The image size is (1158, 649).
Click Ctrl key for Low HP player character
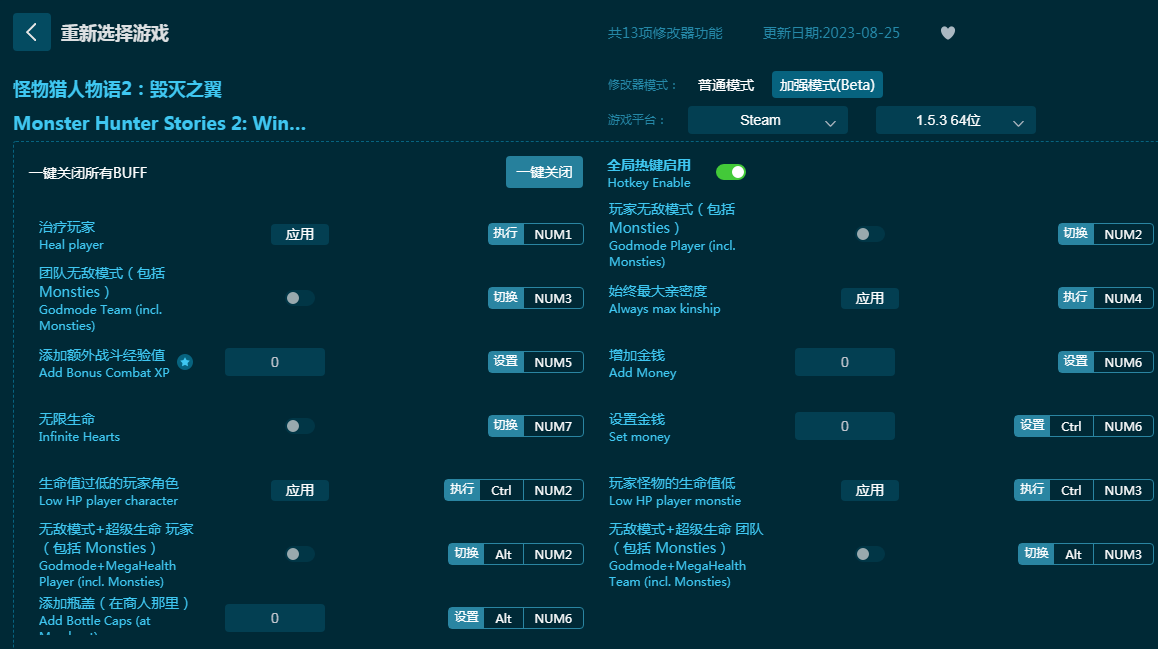pyautogui.click(x=501, y=490)
